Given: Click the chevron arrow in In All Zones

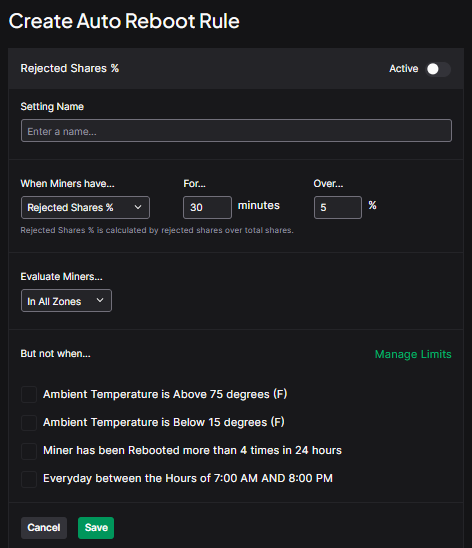Looking at the screenshot, I should click(x=100, y=300).
